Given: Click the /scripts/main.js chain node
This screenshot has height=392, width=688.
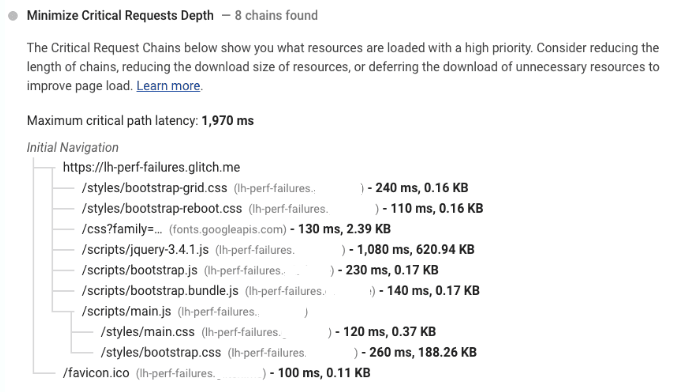Looking at the screenshot, I should click(x=126, y=312).
